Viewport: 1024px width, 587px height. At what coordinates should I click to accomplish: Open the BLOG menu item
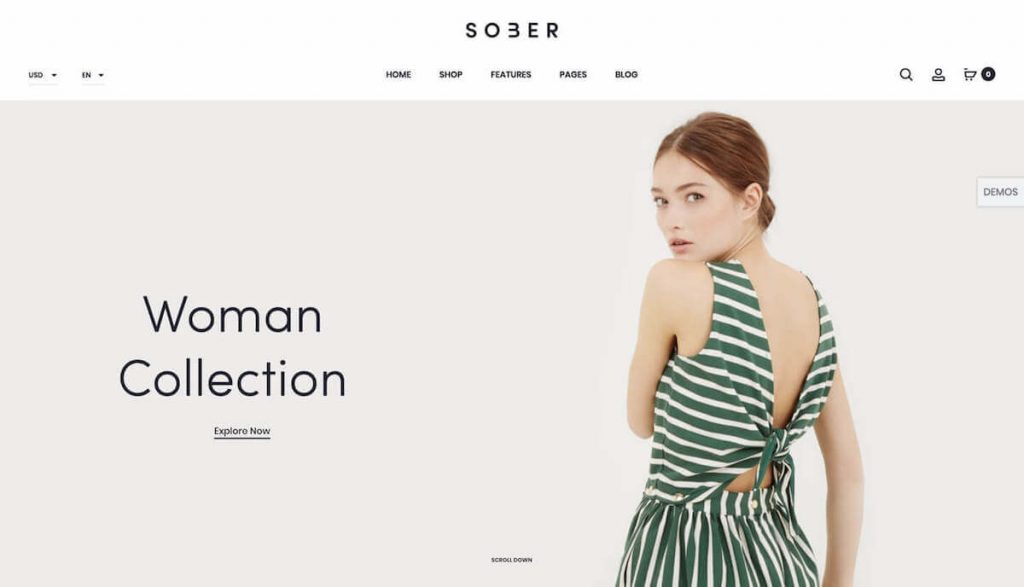[626, 74]
